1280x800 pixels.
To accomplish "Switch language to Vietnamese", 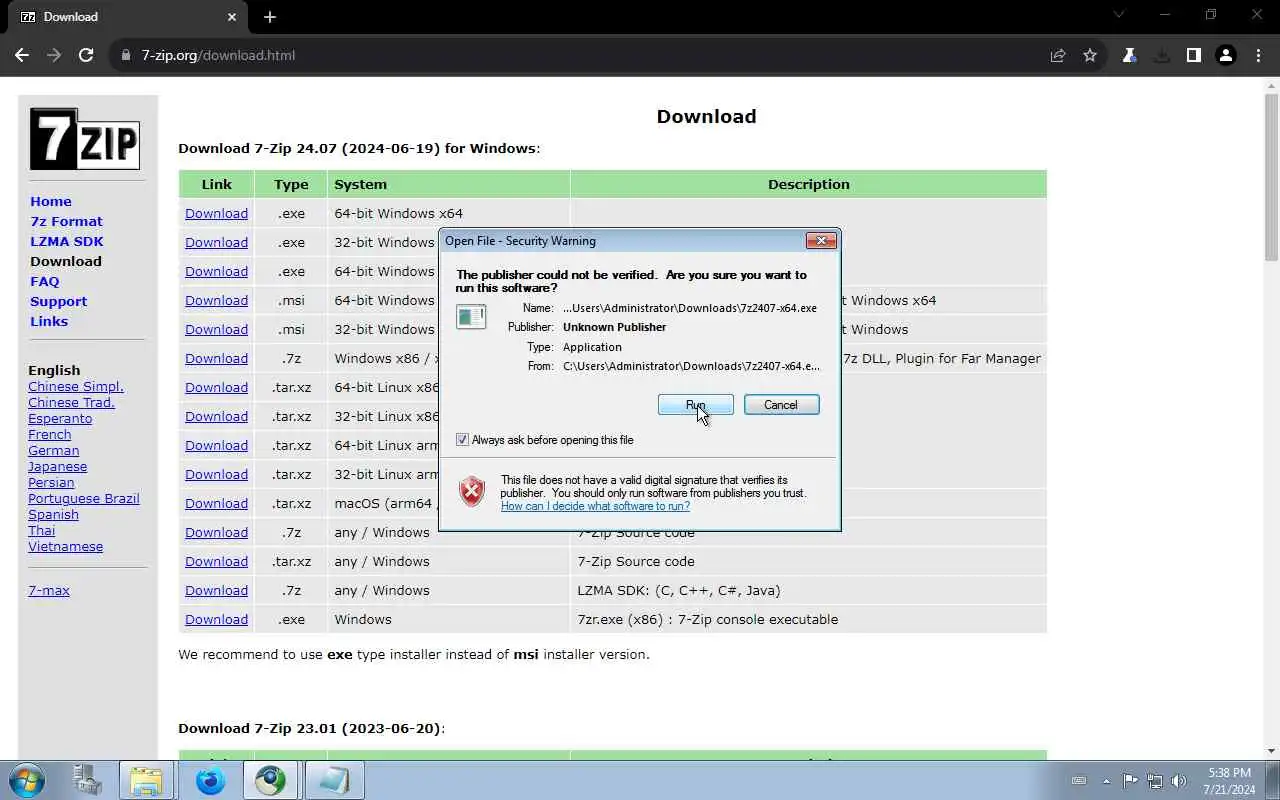I will [x=65, y=546].
